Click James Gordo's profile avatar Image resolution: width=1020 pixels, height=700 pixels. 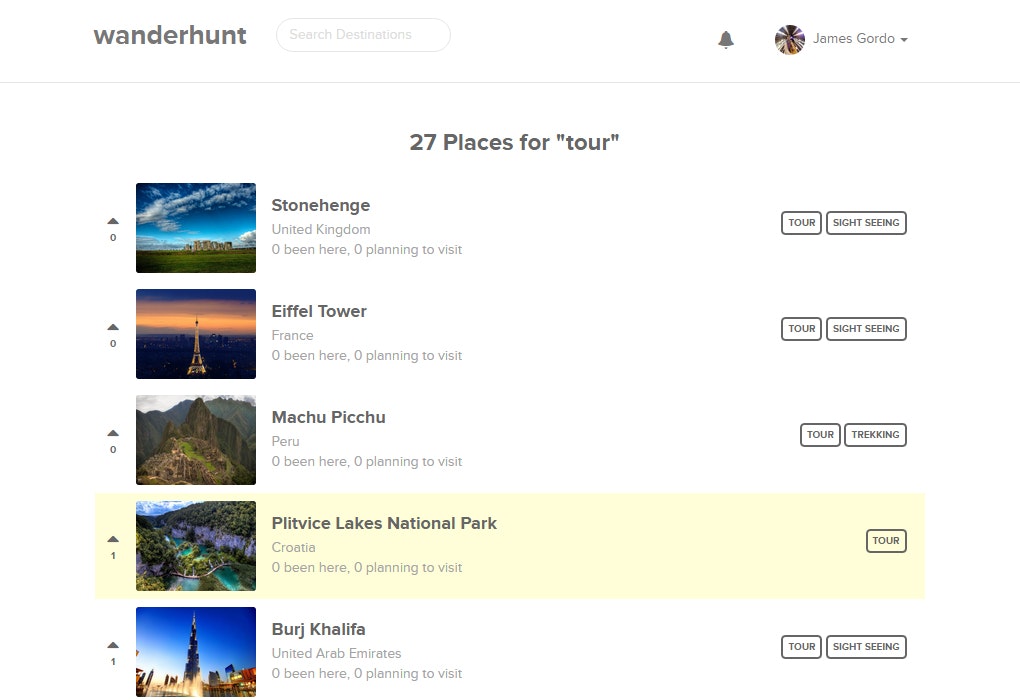(790, 40)
